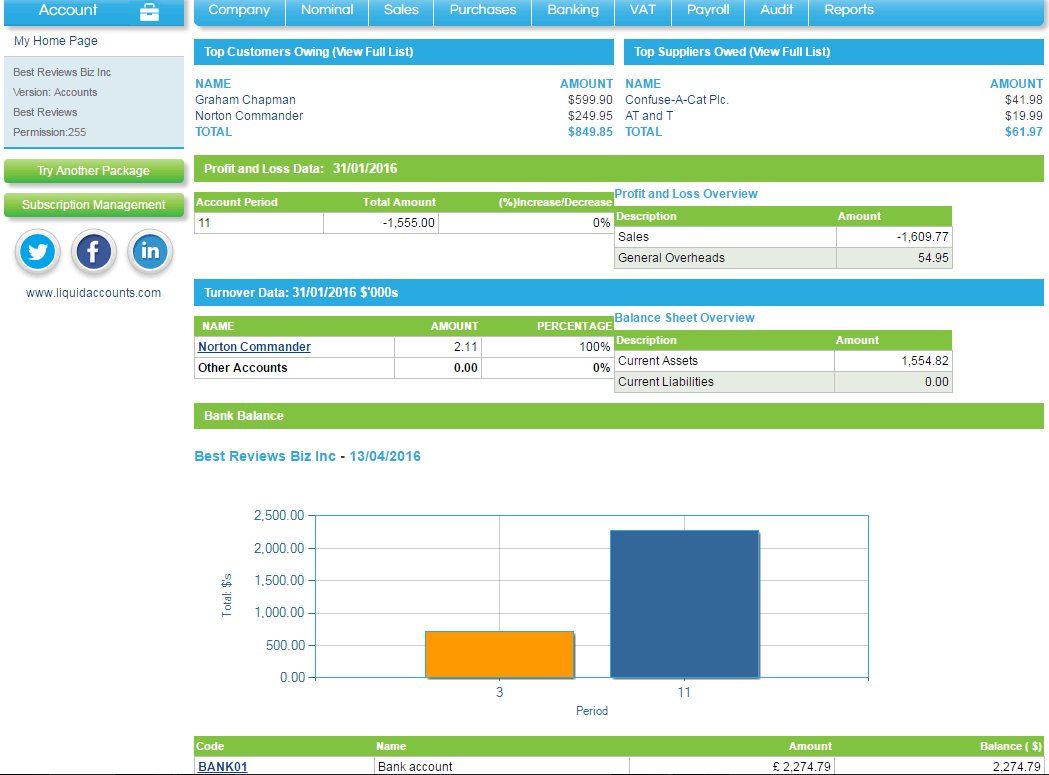The height and width of the screenshot is (775, 1049).
Task: Open the Twitter profile icon
Action: tap(37, 251)
